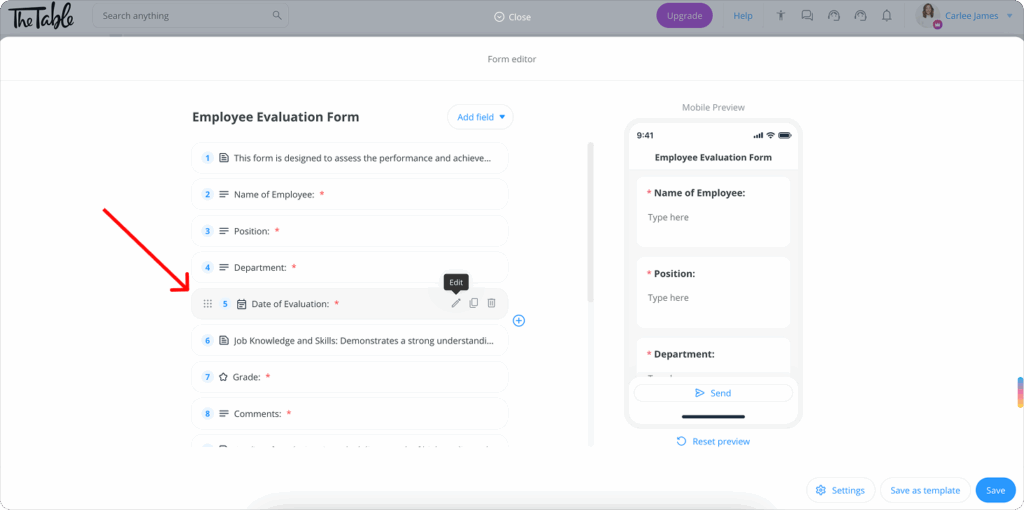1024x510 pixels.
Task: Duplicate the Date of Evaluation field
Action: click(473, 303)
